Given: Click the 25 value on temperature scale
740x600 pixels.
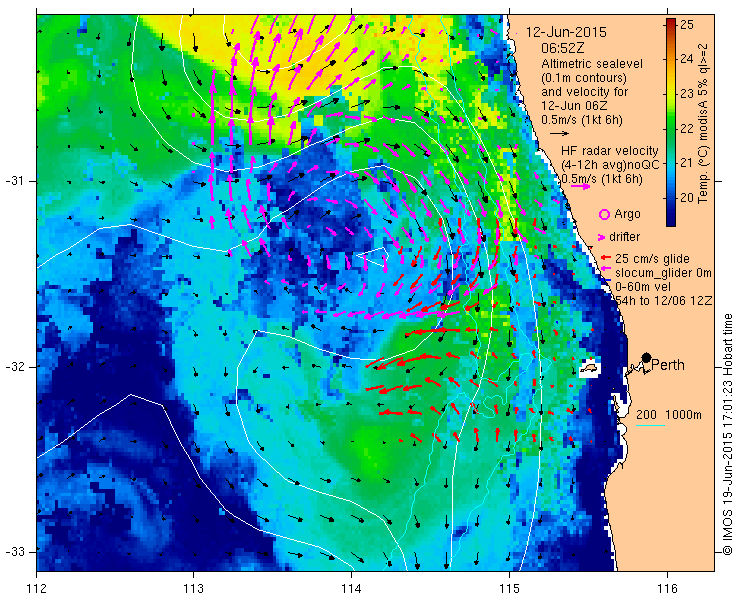Looking at the screenshot, I should pos(687,25).
